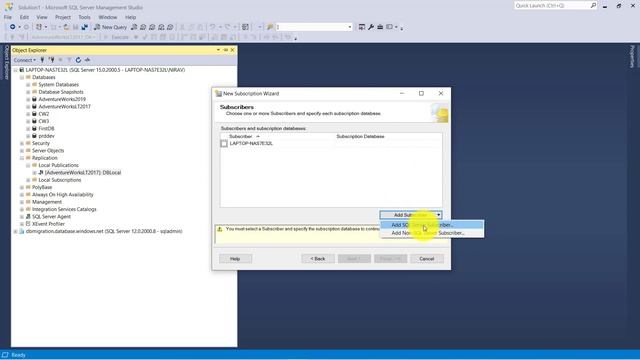This screenshot has width=640, height=360.
Task: Open the Project menu
Action: (63, 17)
